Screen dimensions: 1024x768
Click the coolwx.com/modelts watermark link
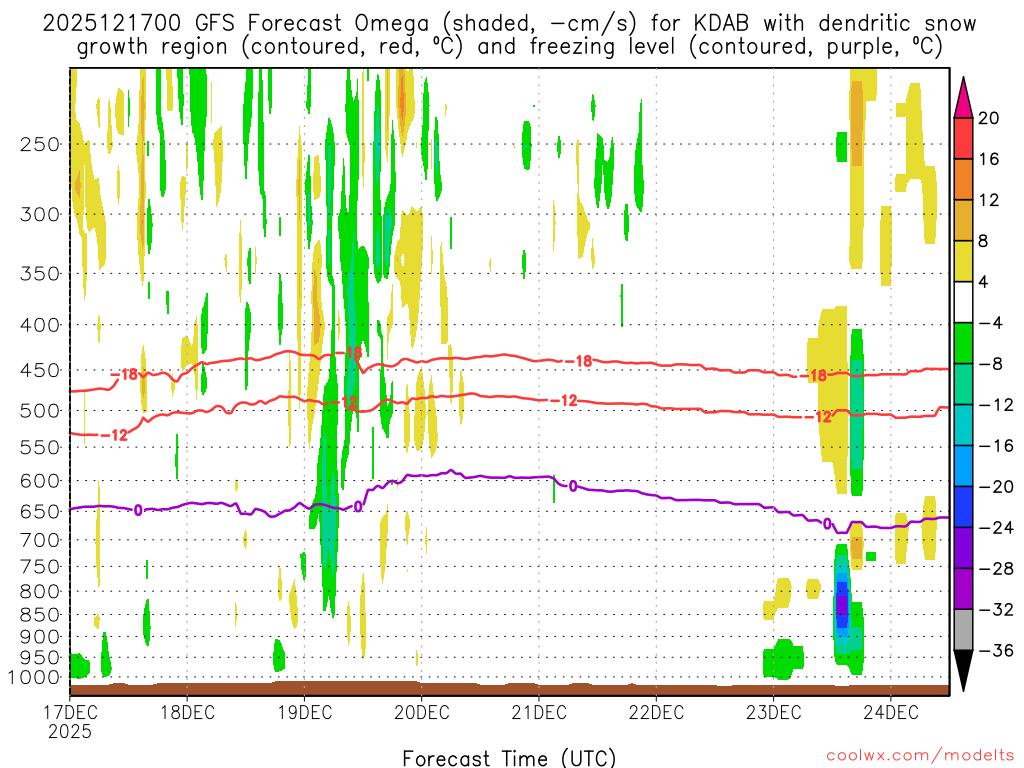point(920,756)
